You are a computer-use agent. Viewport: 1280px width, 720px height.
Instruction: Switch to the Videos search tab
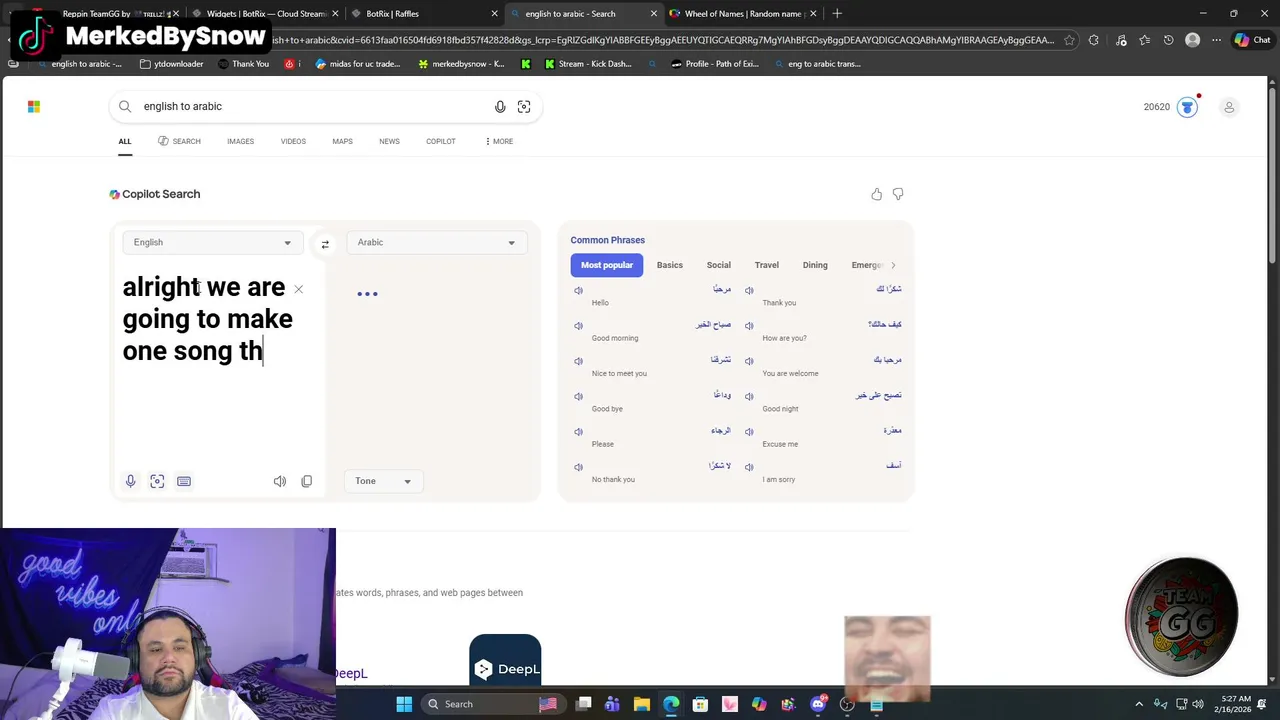[293, 141]
